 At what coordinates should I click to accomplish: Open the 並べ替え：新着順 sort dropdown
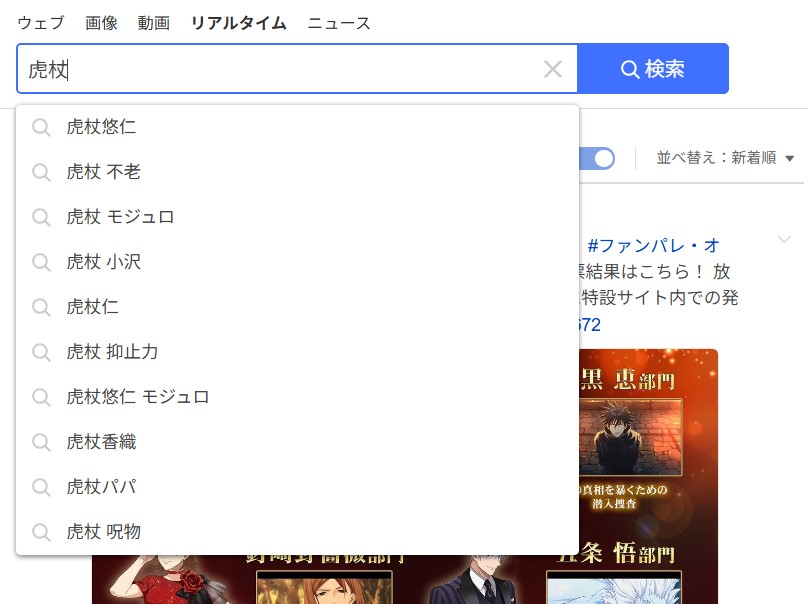click(x=725, y=158)
